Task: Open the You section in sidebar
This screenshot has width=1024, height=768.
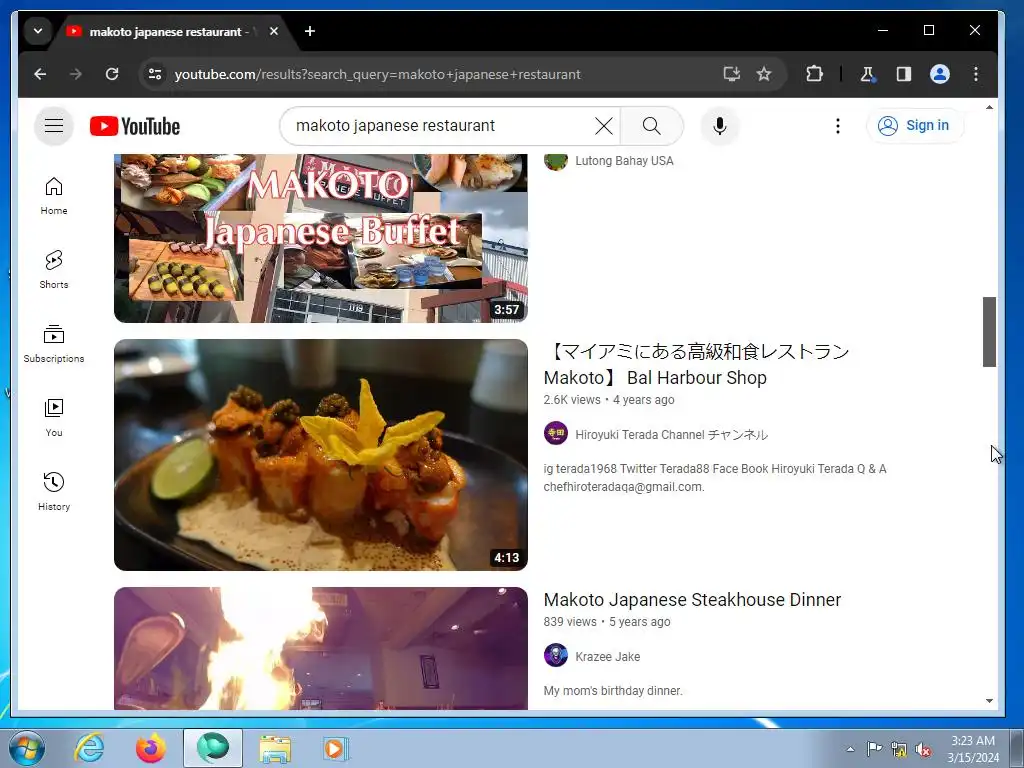Action: pyautogui.click(x=54, y=417)
